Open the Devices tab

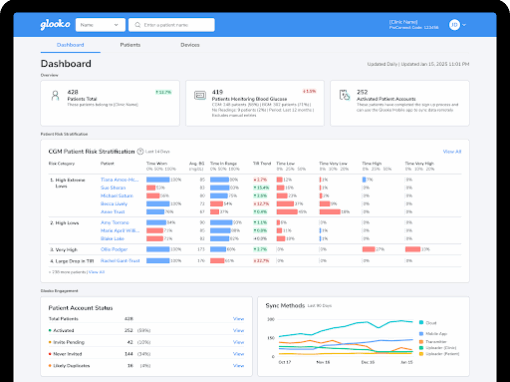(x=190, y=45)
